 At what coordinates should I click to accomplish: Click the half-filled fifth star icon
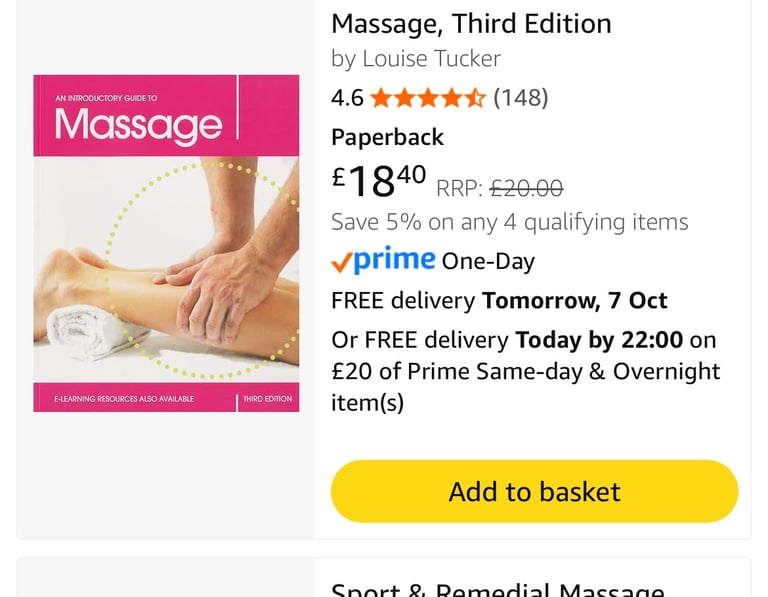pyautogui.click(x=475, y=98)
